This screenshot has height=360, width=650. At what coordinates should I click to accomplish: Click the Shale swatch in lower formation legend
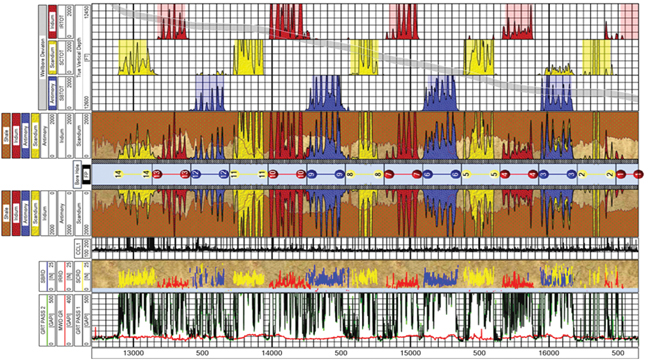[x=6, y=213]
